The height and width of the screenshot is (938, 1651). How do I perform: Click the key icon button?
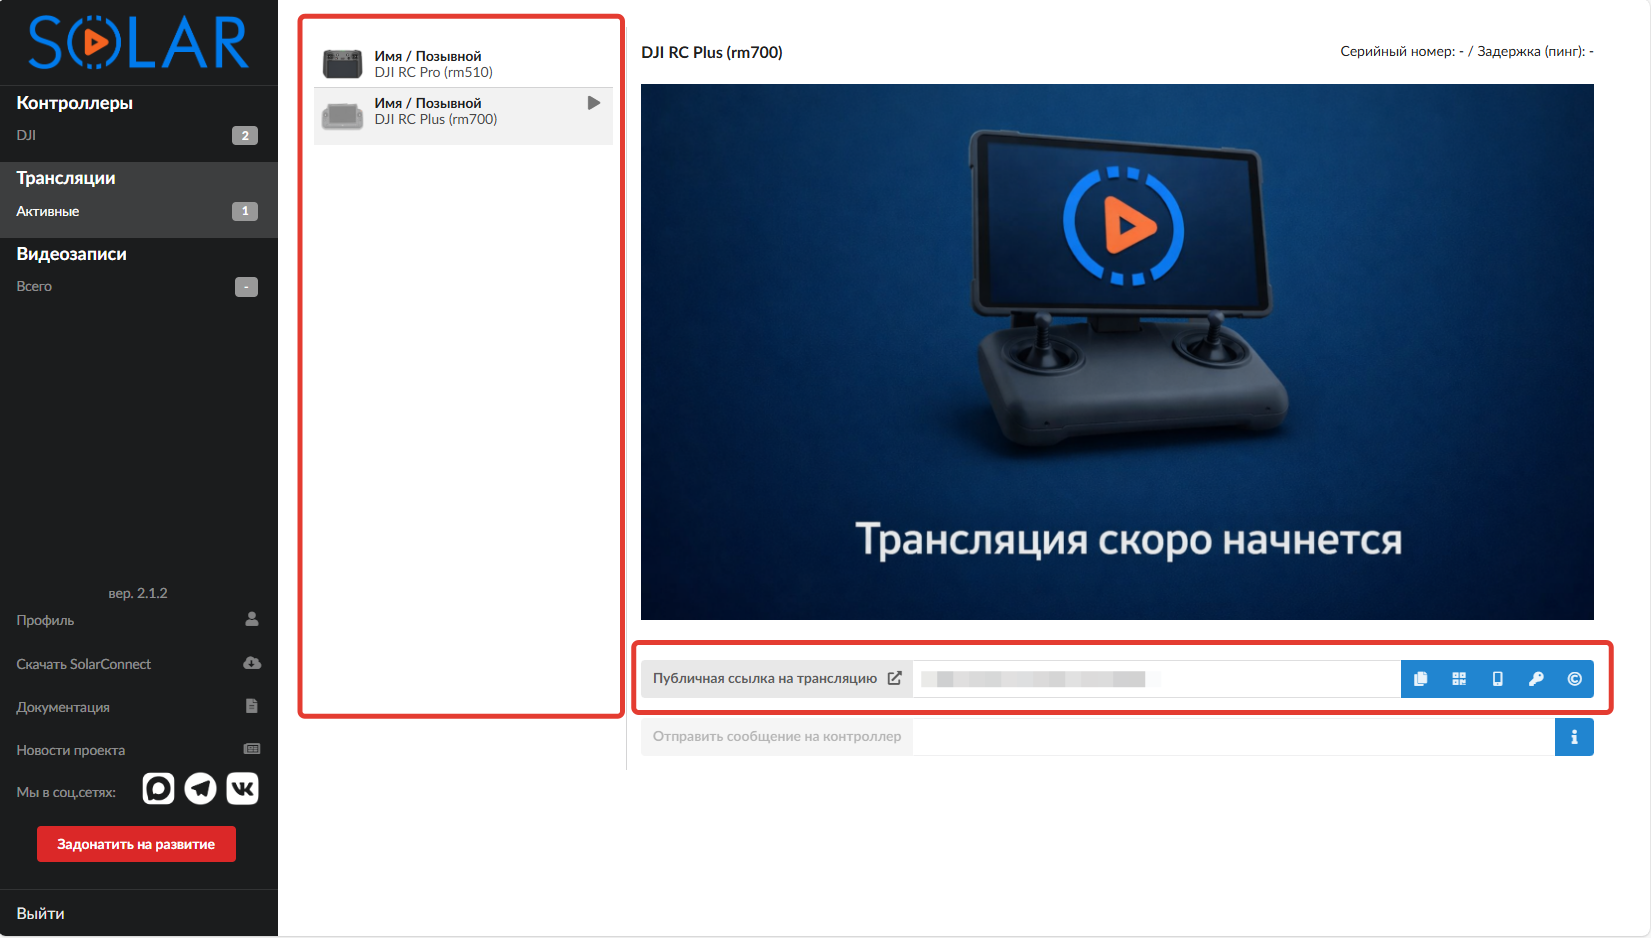(x=1536, y=679)
